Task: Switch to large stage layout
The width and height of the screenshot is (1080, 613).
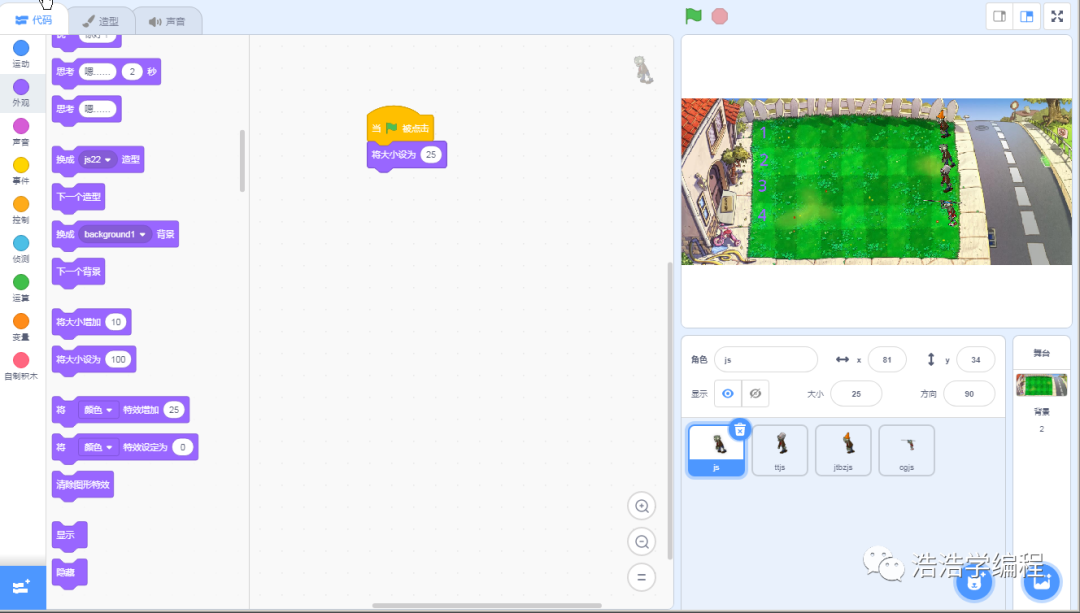Action: tap(1026, 17)
